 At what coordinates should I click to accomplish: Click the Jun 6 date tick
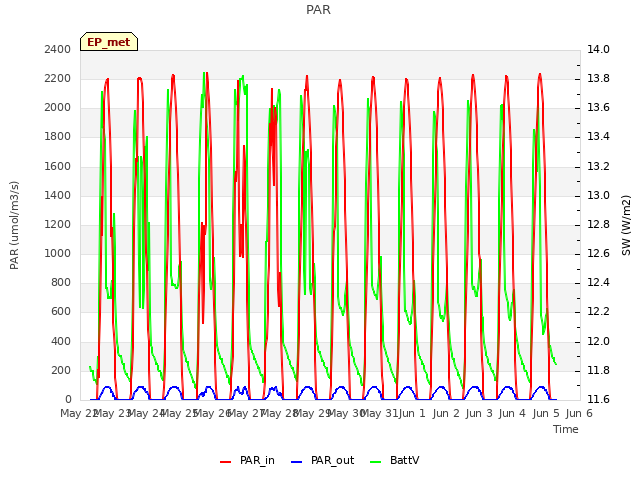coord(579,413)
